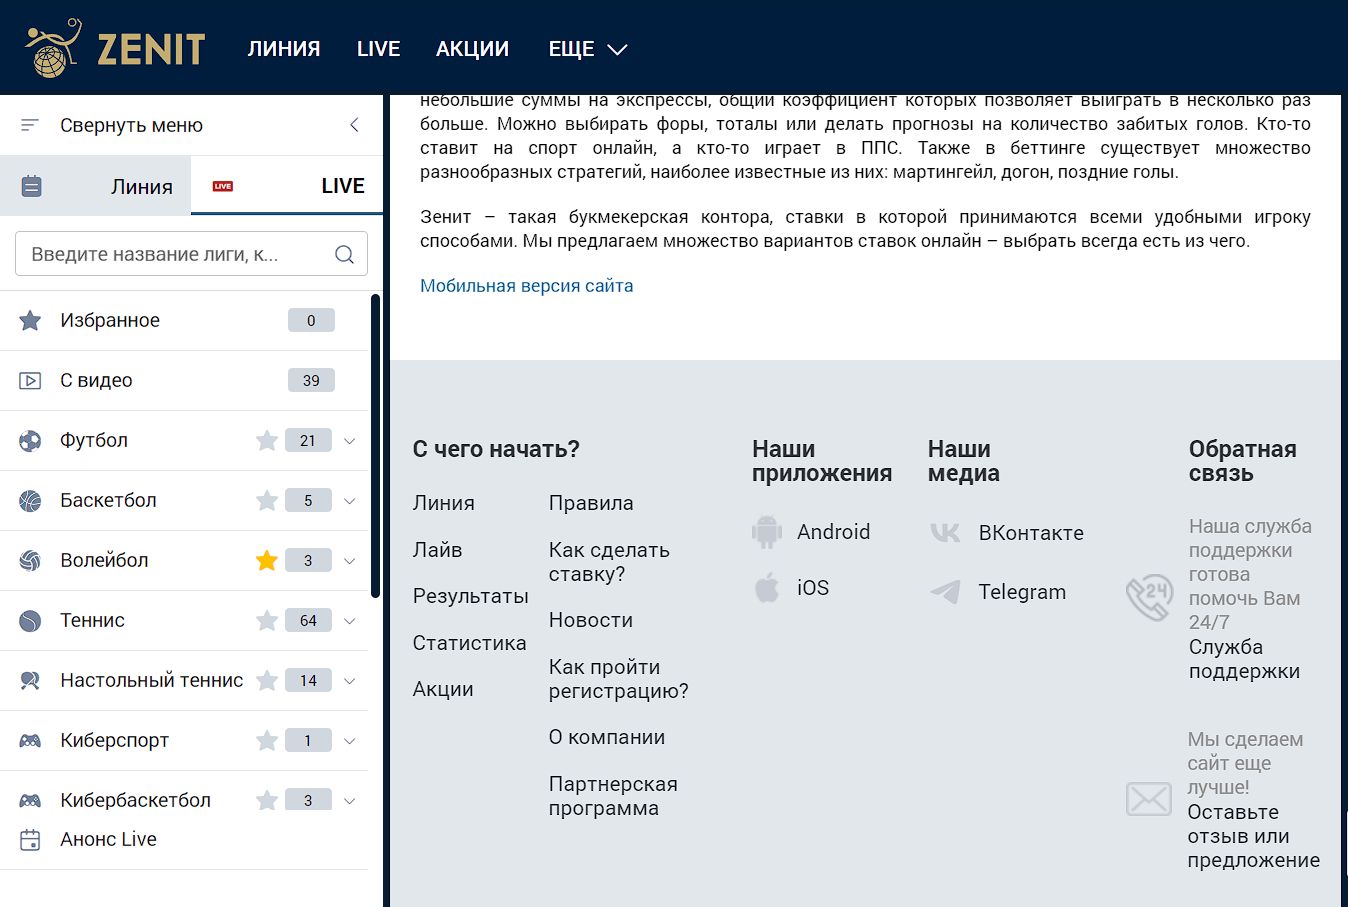Add Баскетбол to favorites with star
This screenshot has width=1348, height=907.
point(267,500)
